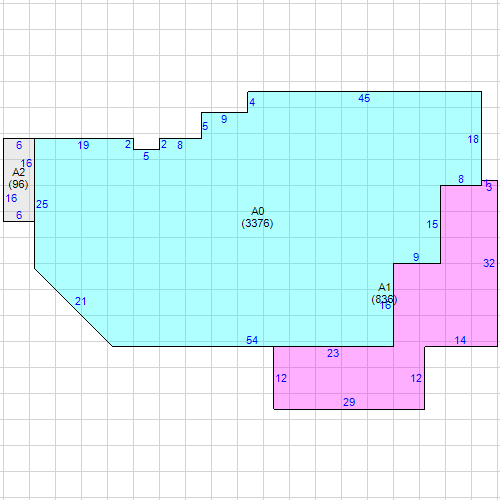Select the 14 dimension label

(460, 340)
